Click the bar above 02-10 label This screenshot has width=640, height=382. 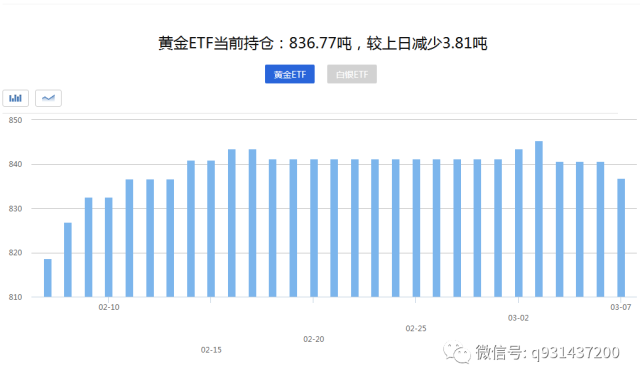tap(109, 247)
